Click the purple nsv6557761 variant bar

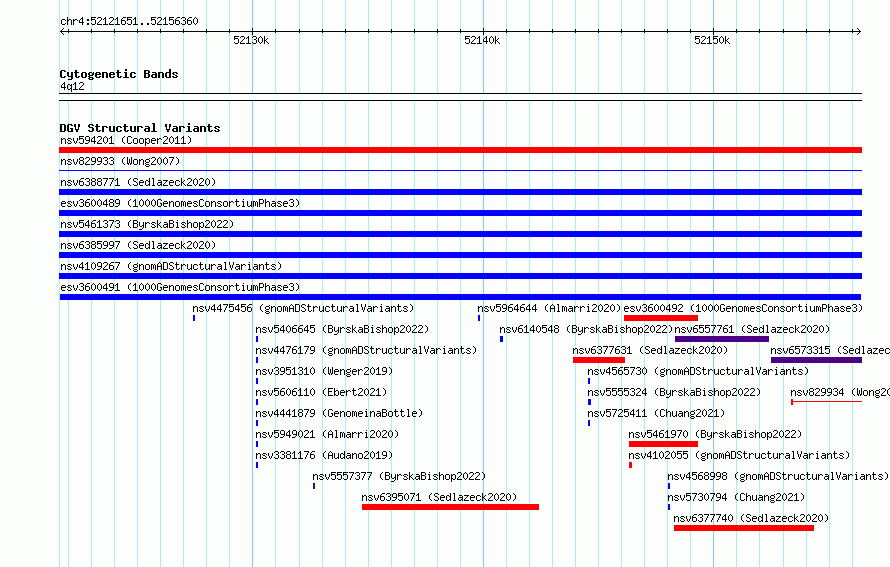click(x=722, y=339)
